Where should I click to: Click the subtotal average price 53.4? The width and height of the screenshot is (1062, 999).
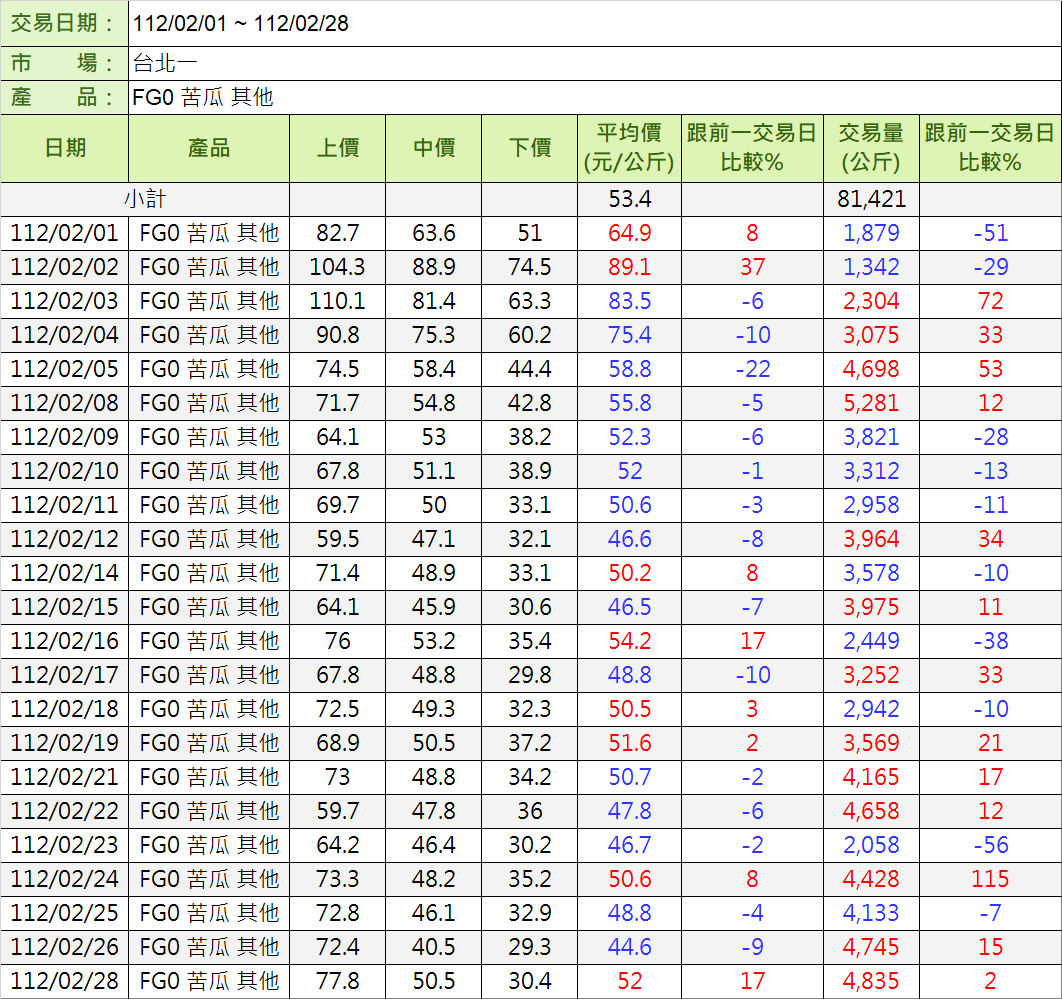(x=629, y=199)
